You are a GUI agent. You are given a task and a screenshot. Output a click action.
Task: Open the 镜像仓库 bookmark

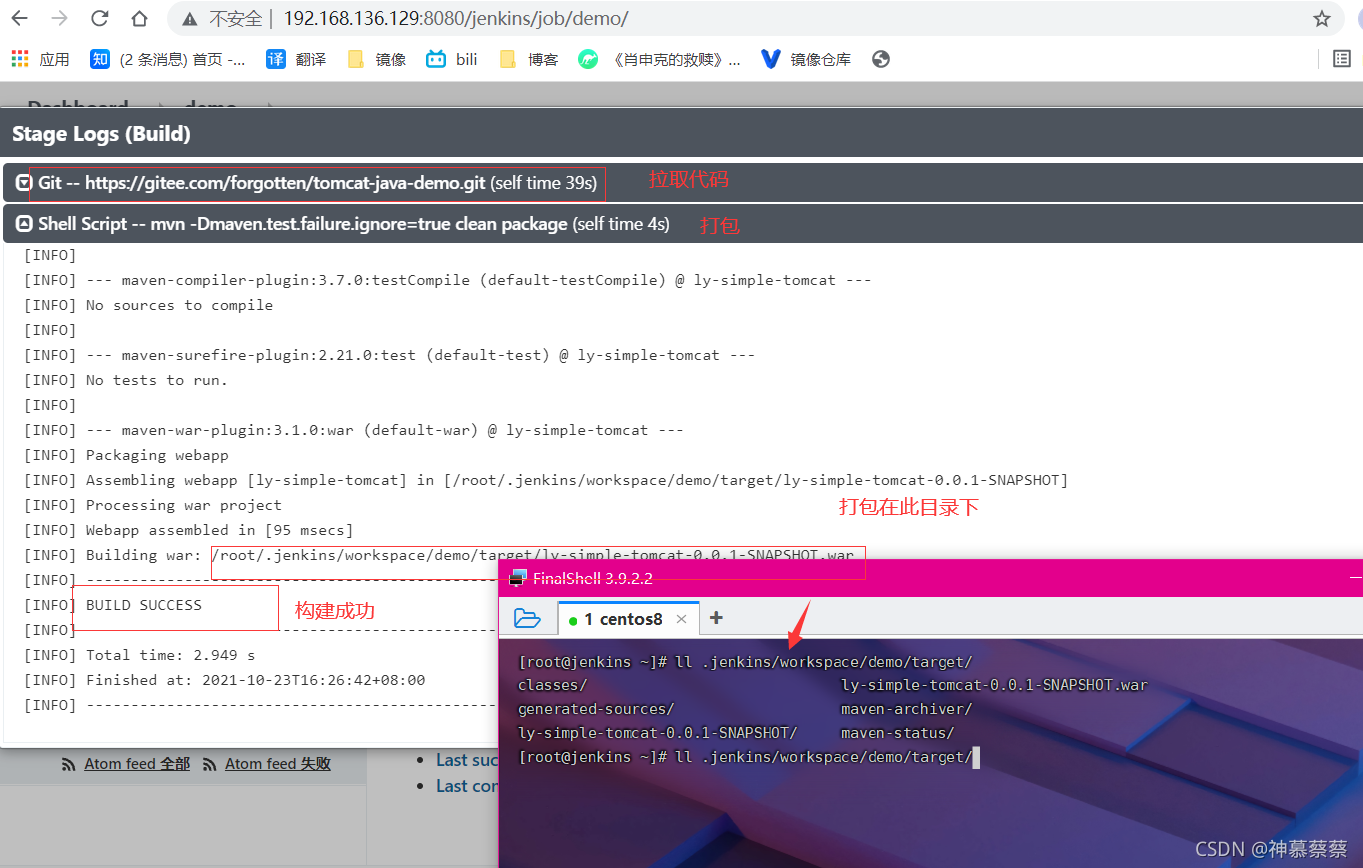(x=806, y=59)
